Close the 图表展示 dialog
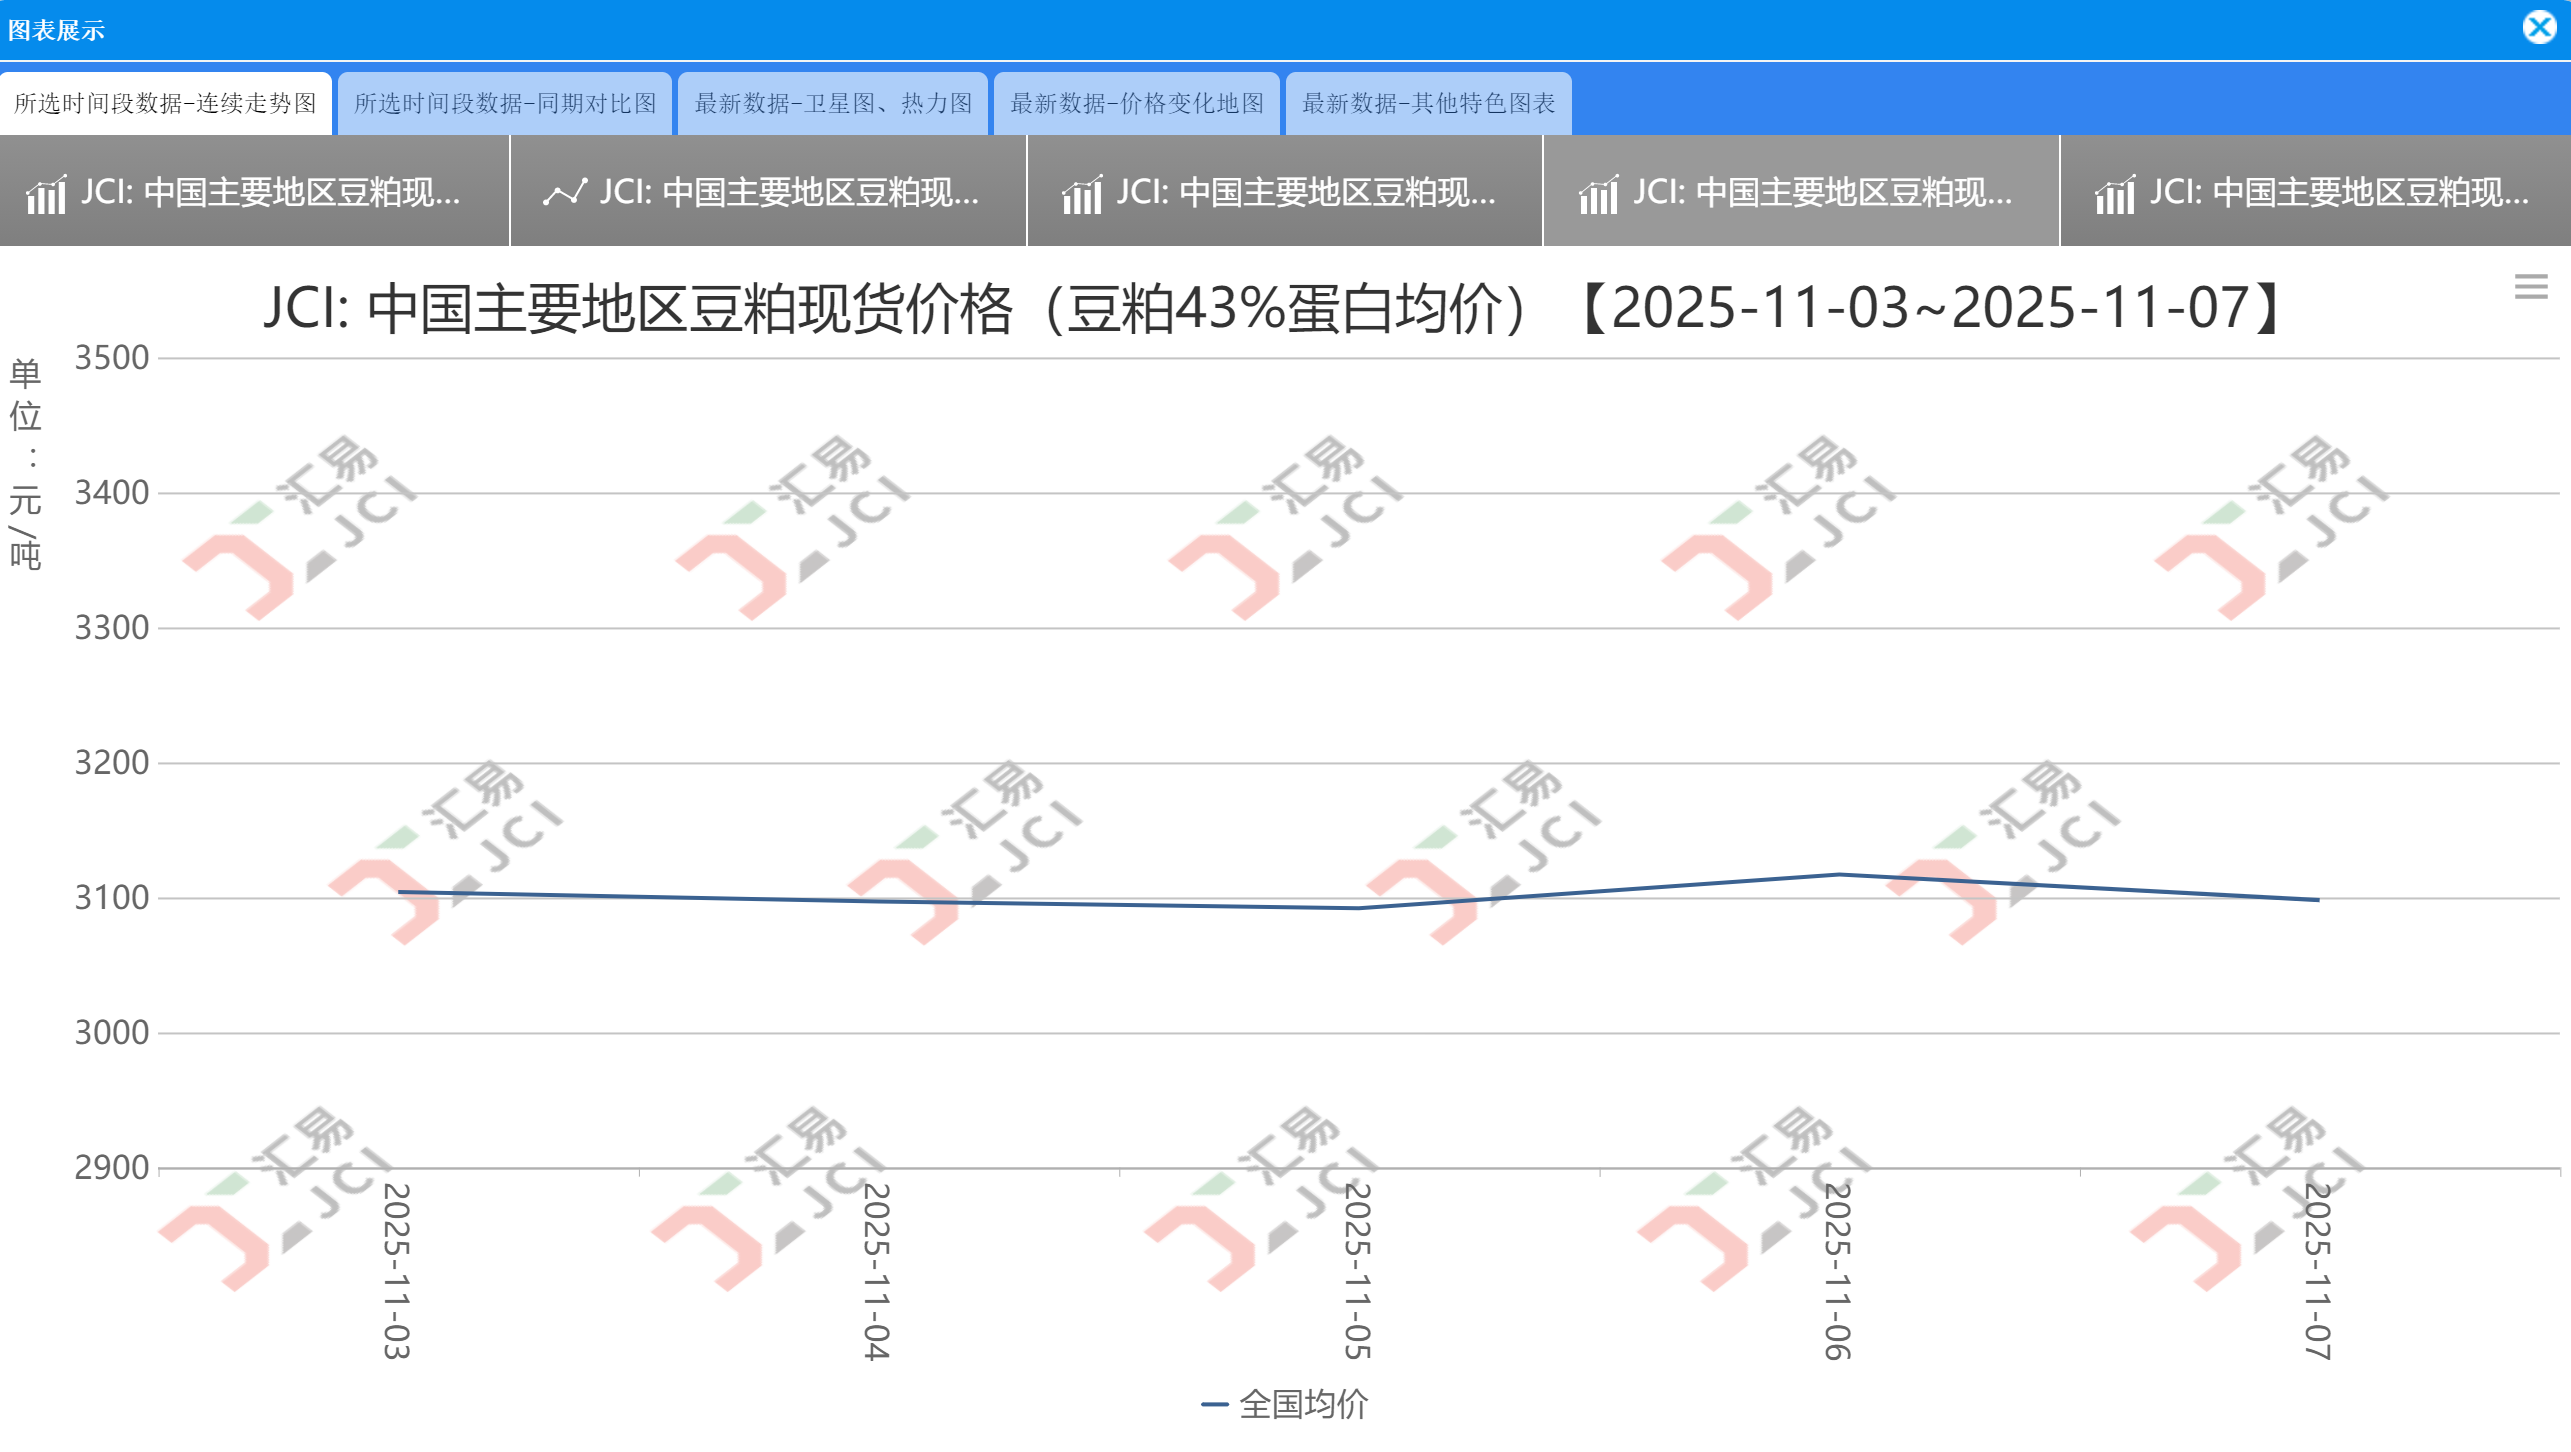The height and width of the screenshot is (1452, 2571). pos(2539,27)
